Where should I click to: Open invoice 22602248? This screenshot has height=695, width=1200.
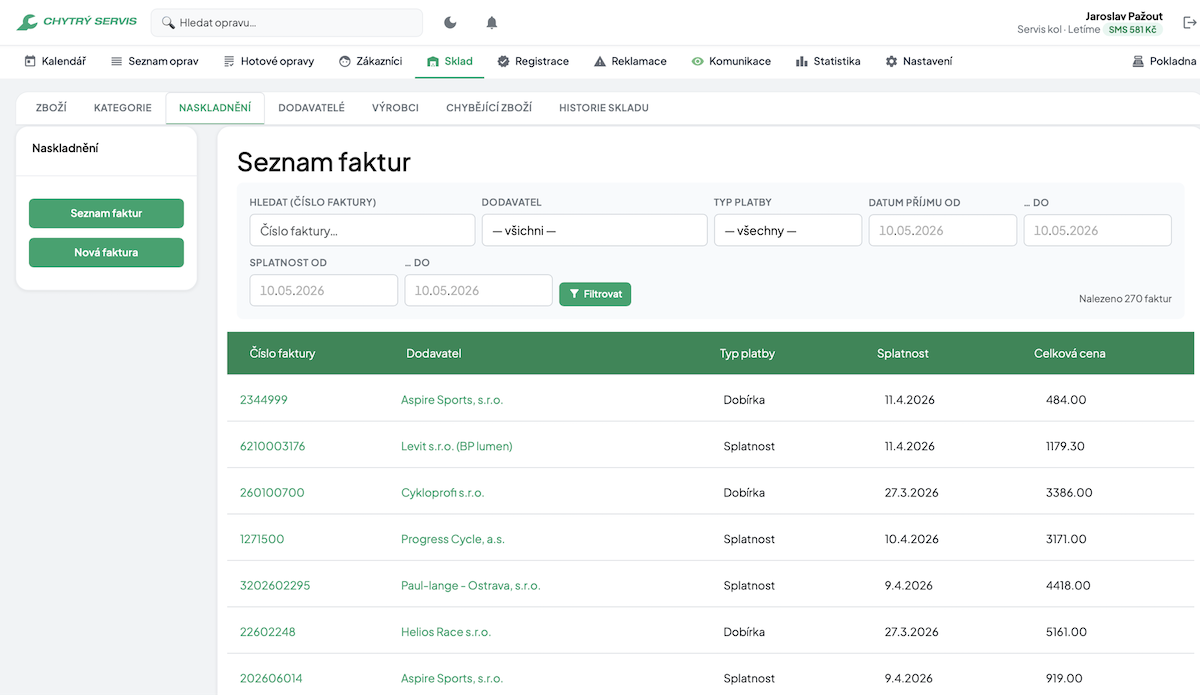coord(268,632)
